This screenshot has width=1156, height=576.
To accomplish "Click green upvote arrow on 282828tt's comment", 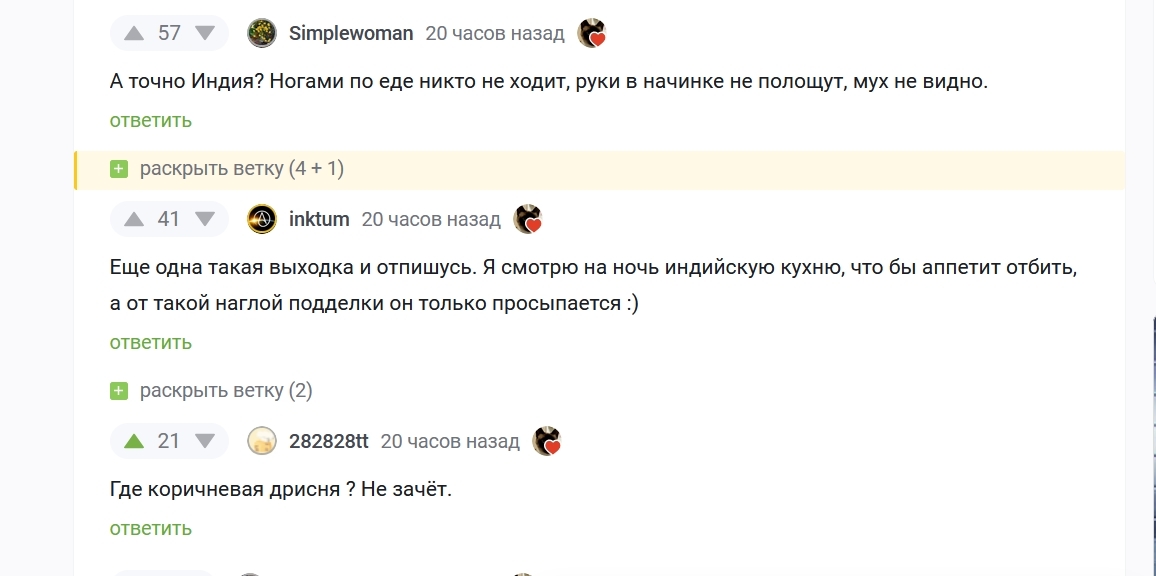I will click(x=135, y=441).
